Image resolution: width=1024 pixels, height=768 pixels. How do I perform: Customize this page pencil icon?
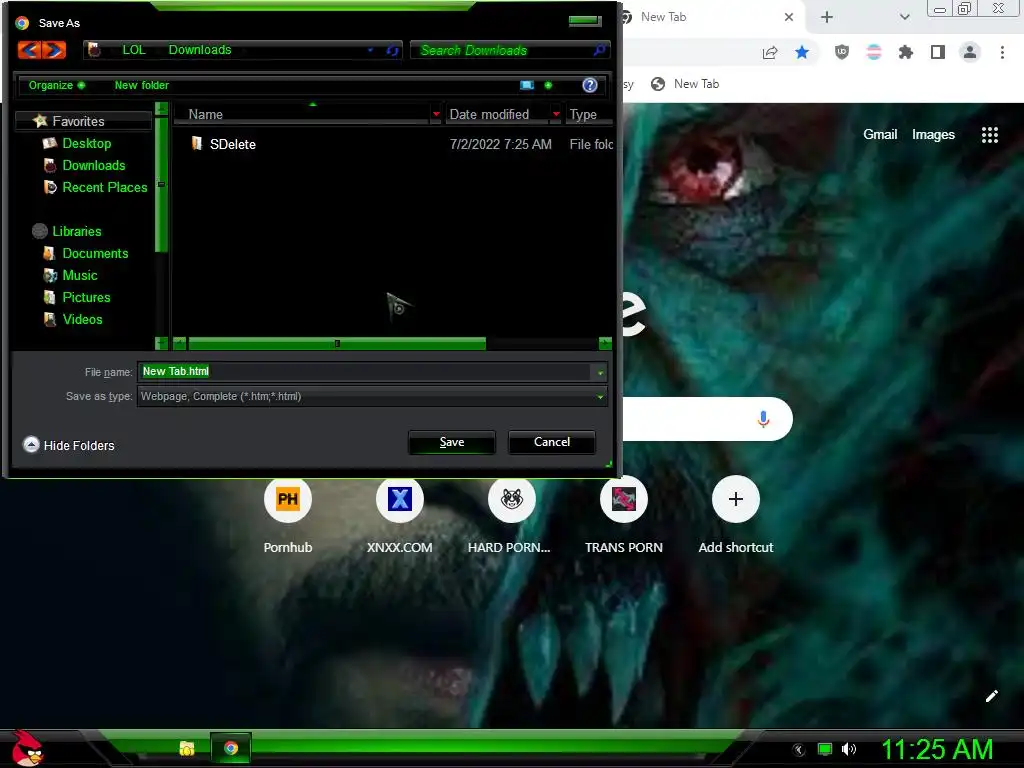[x=991, y=696]
